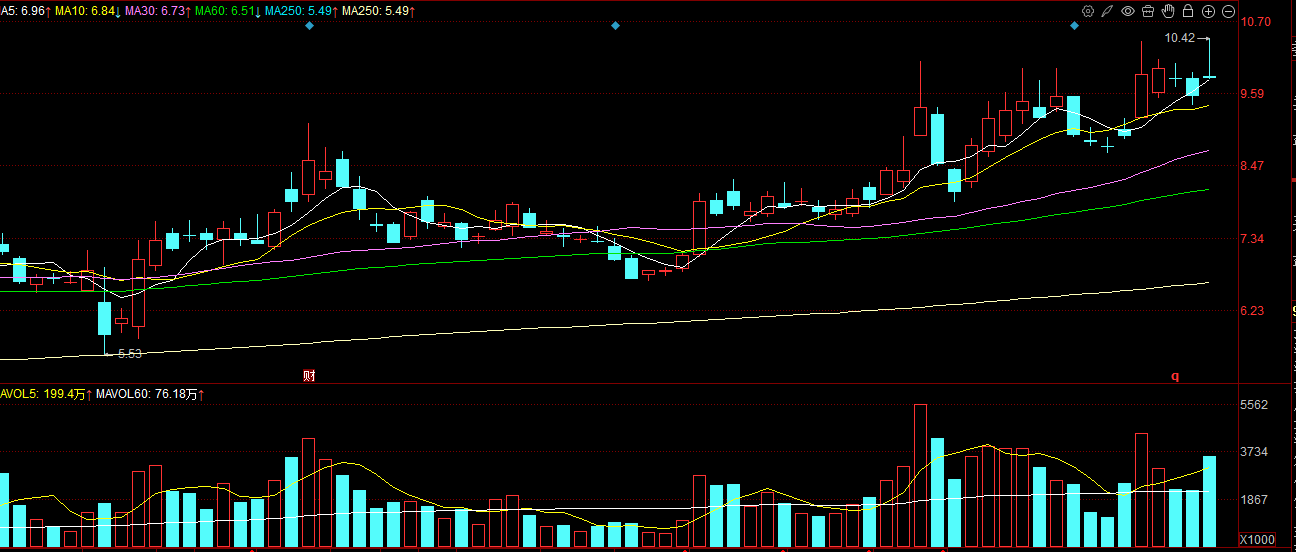Click the X1000 volume multiplier label
Screen dimensions: 1296x552
tap(1257, 540)
